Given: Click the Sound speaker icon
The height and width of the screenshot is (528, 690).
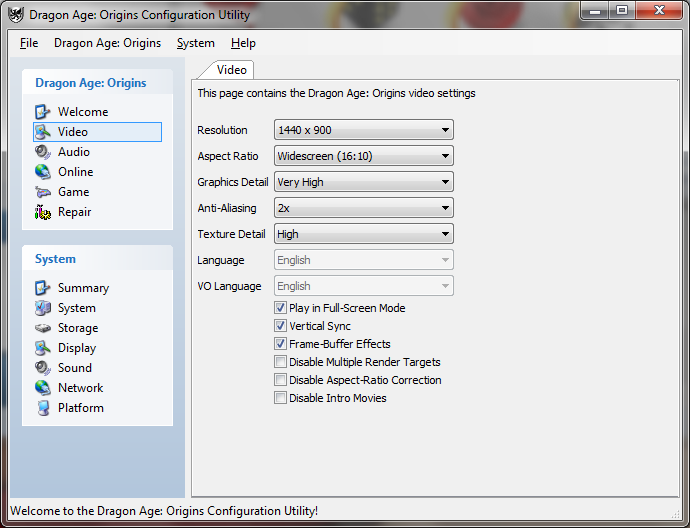Looking at the screenshot, I should (43, 368).
